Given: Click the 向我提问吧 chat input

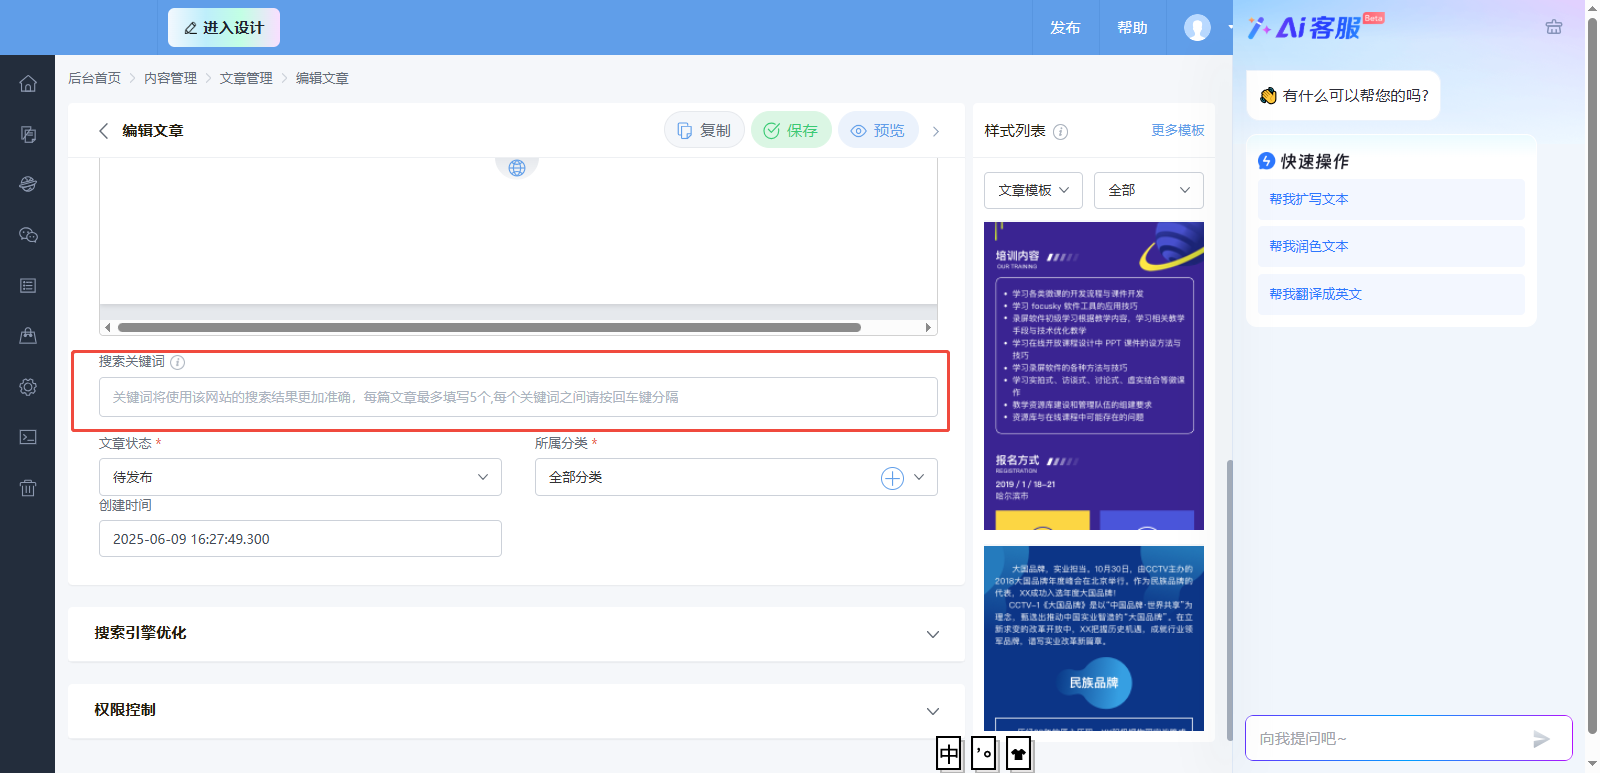Looking at the screenshot, I should (x=1388, y=739).
